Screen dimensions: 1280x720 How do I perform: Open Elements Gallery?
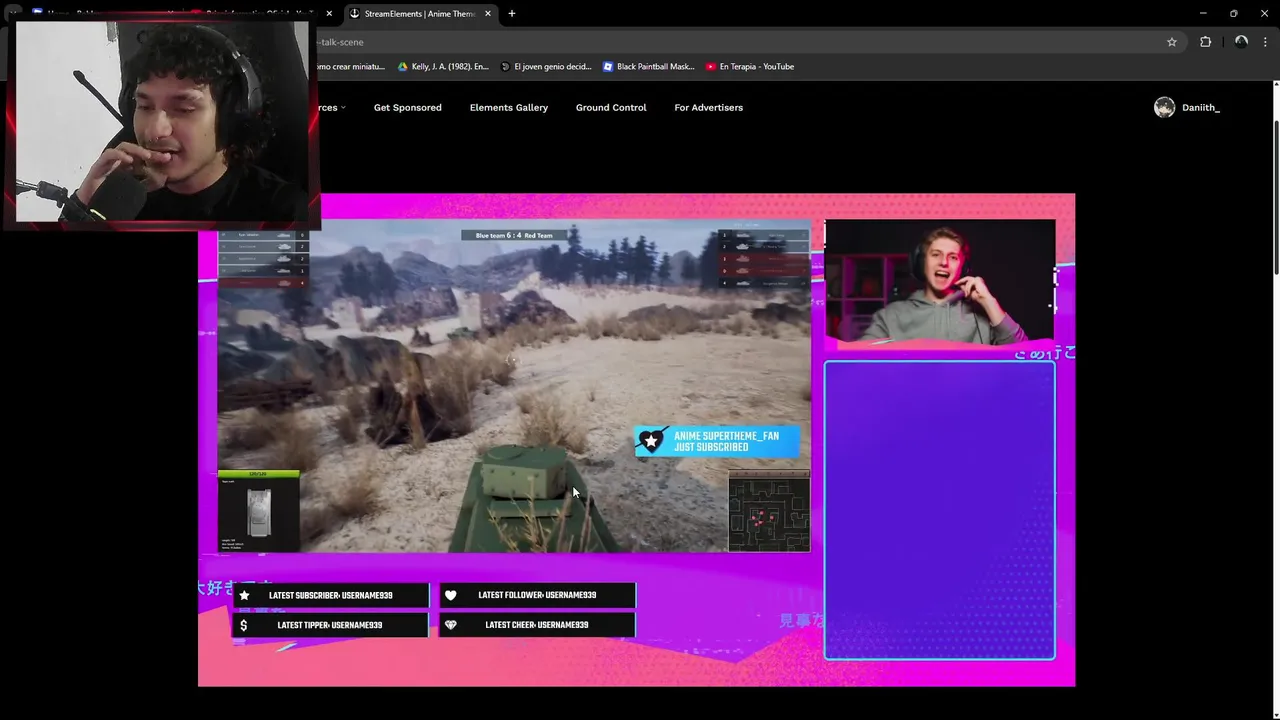point(509,108)
